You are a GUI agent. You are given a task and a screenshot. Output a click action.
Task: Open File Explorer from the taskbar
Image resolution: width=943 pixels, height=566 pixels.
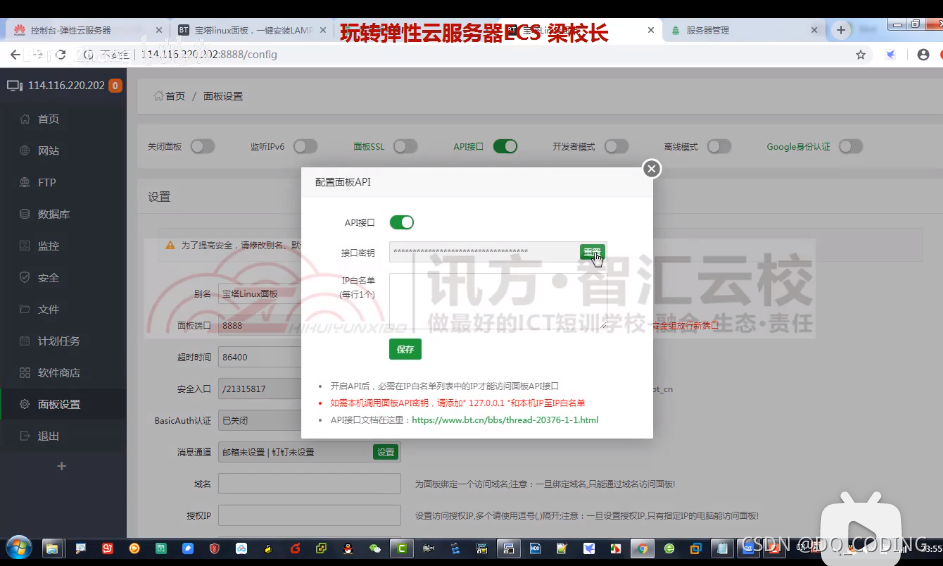click(52, 549)
